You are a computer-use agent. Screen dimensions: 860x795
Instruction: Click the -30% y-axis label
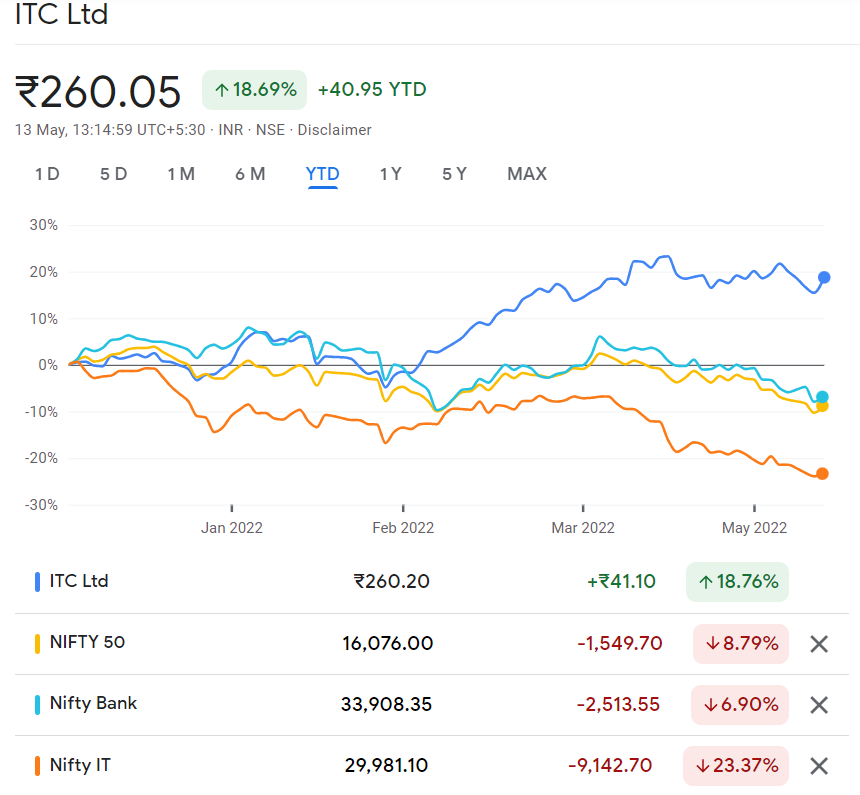(41, 505)
